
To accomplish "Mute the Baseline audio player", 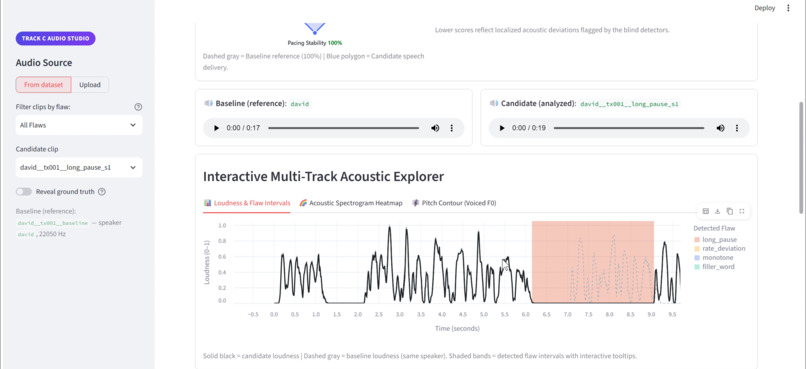I will (x=435, y=128).
